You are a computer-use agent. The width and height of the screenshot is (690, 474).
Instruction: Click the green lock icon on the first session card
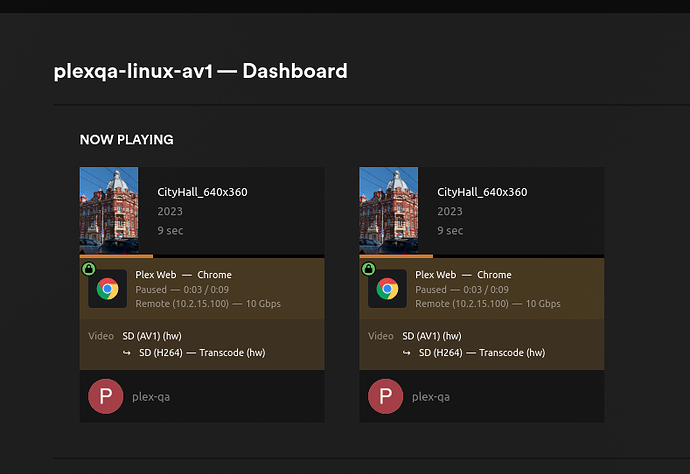pos(88,269)
